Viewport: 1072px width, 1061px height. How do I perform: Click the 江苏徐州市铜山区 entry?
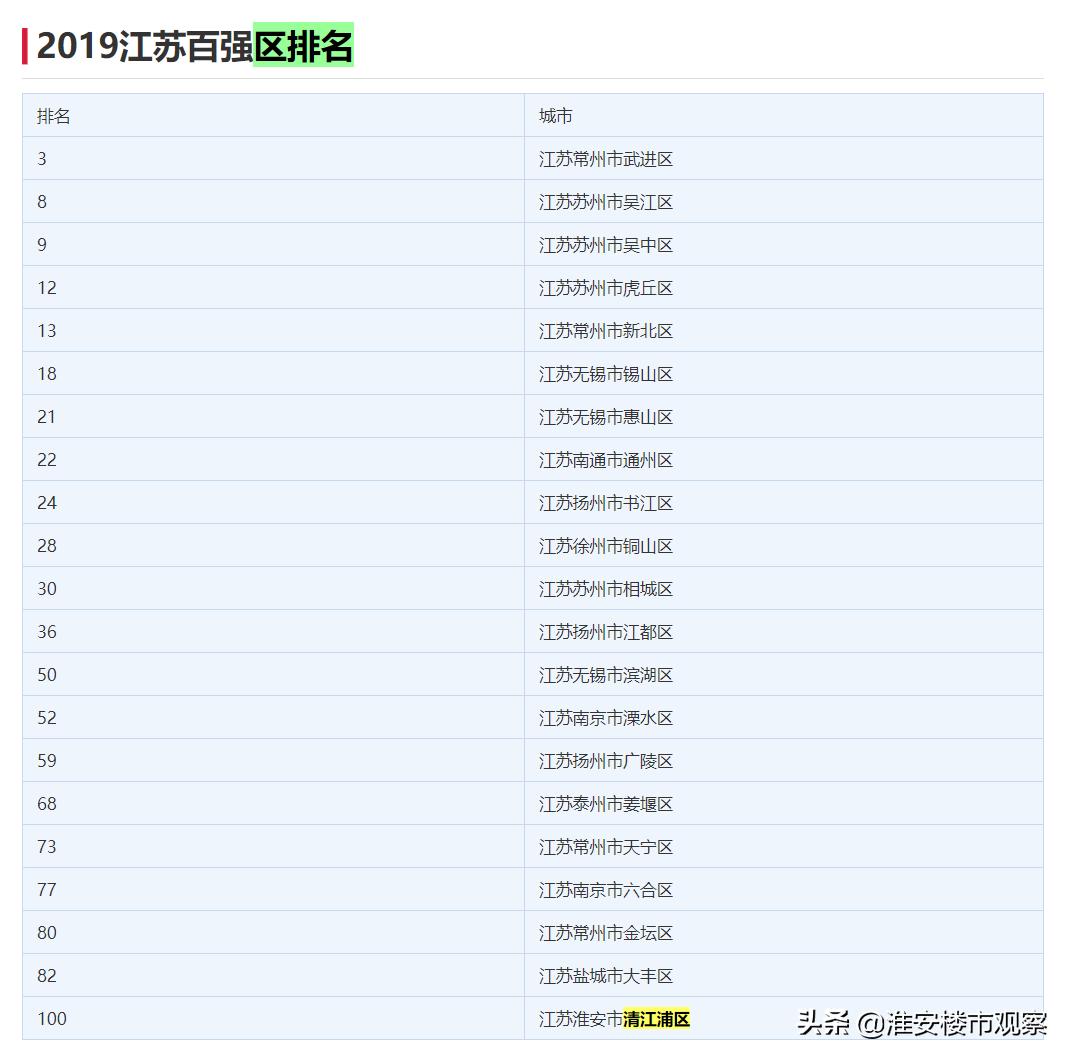(x=606, y=546)
